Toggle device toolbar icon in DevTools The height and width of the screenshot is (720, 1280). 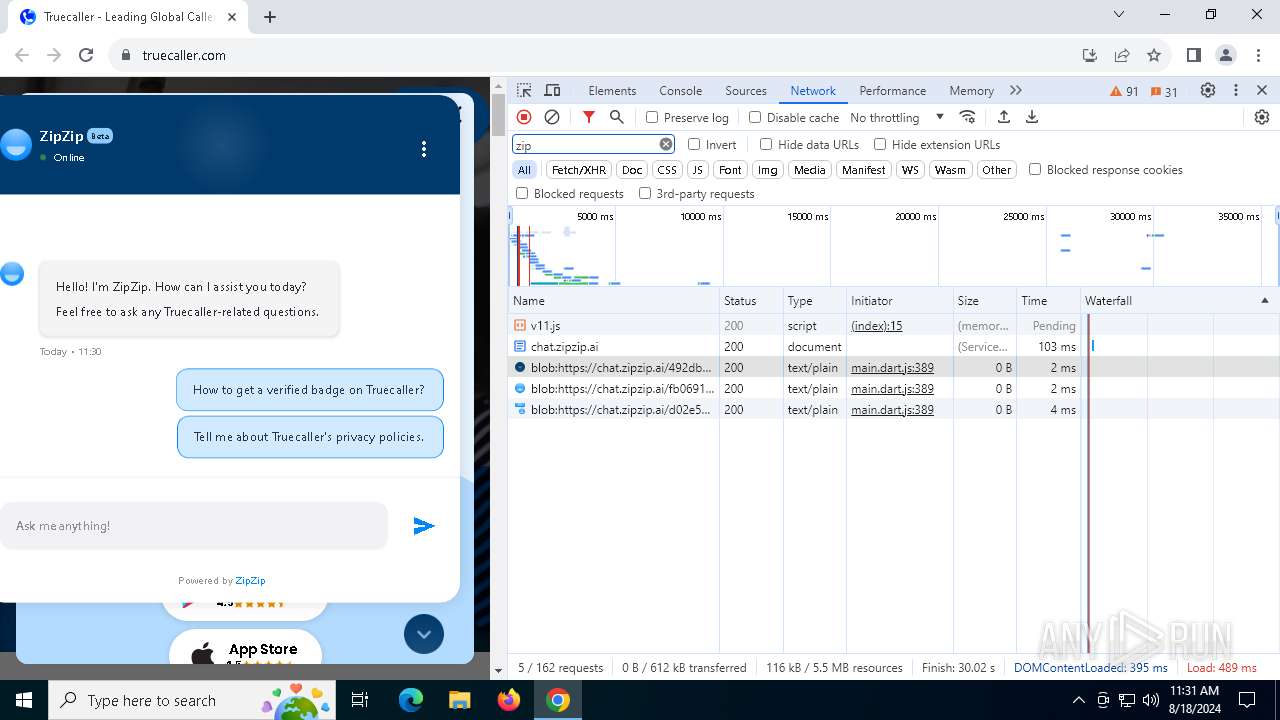tap(552, 90)
